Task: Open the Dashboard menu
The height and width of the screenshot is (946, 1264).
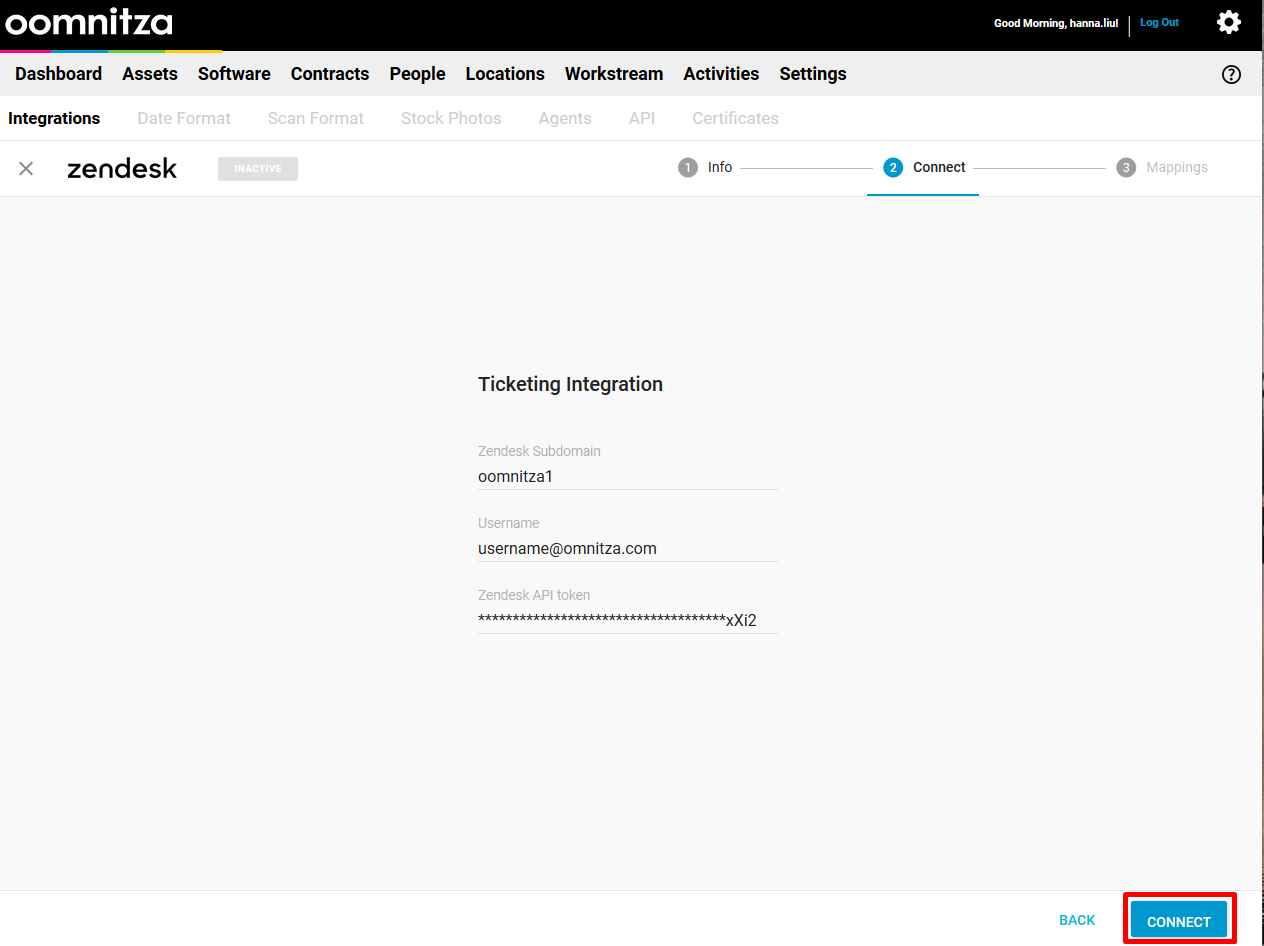Action: coord(58,74)
